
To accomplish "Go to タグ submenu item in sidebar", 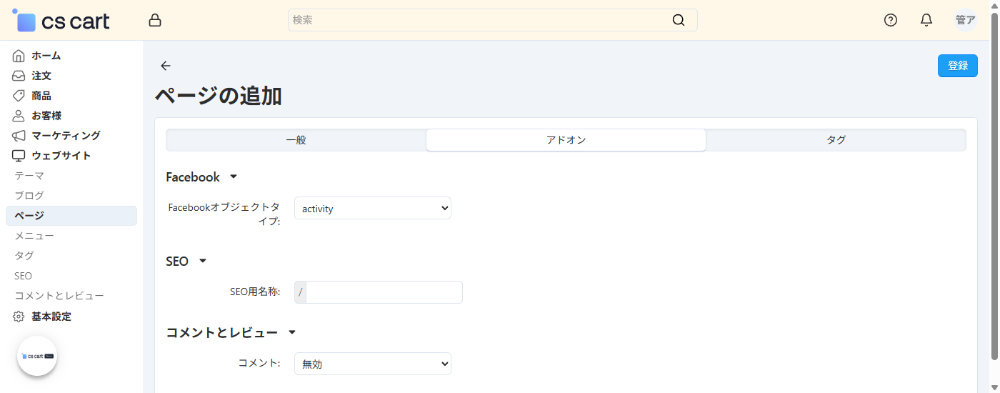I will point(24,256).
